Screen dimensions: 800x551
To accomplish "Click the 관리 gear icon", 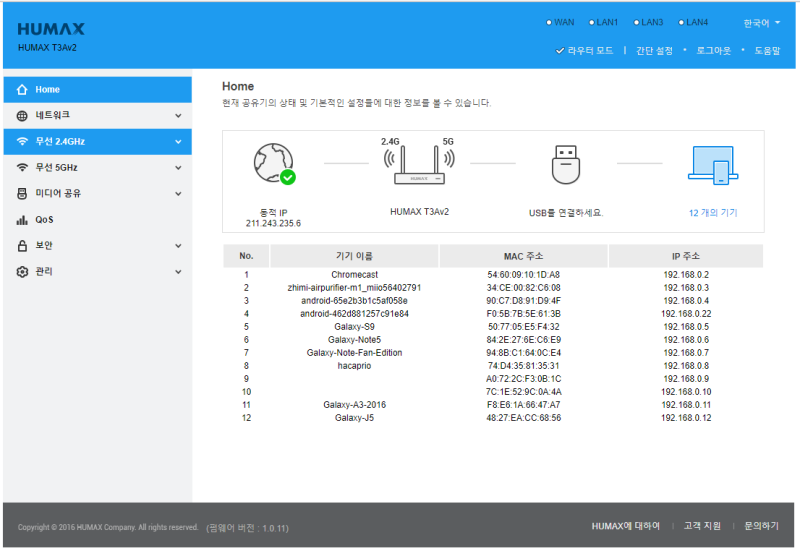I will 22,272.
